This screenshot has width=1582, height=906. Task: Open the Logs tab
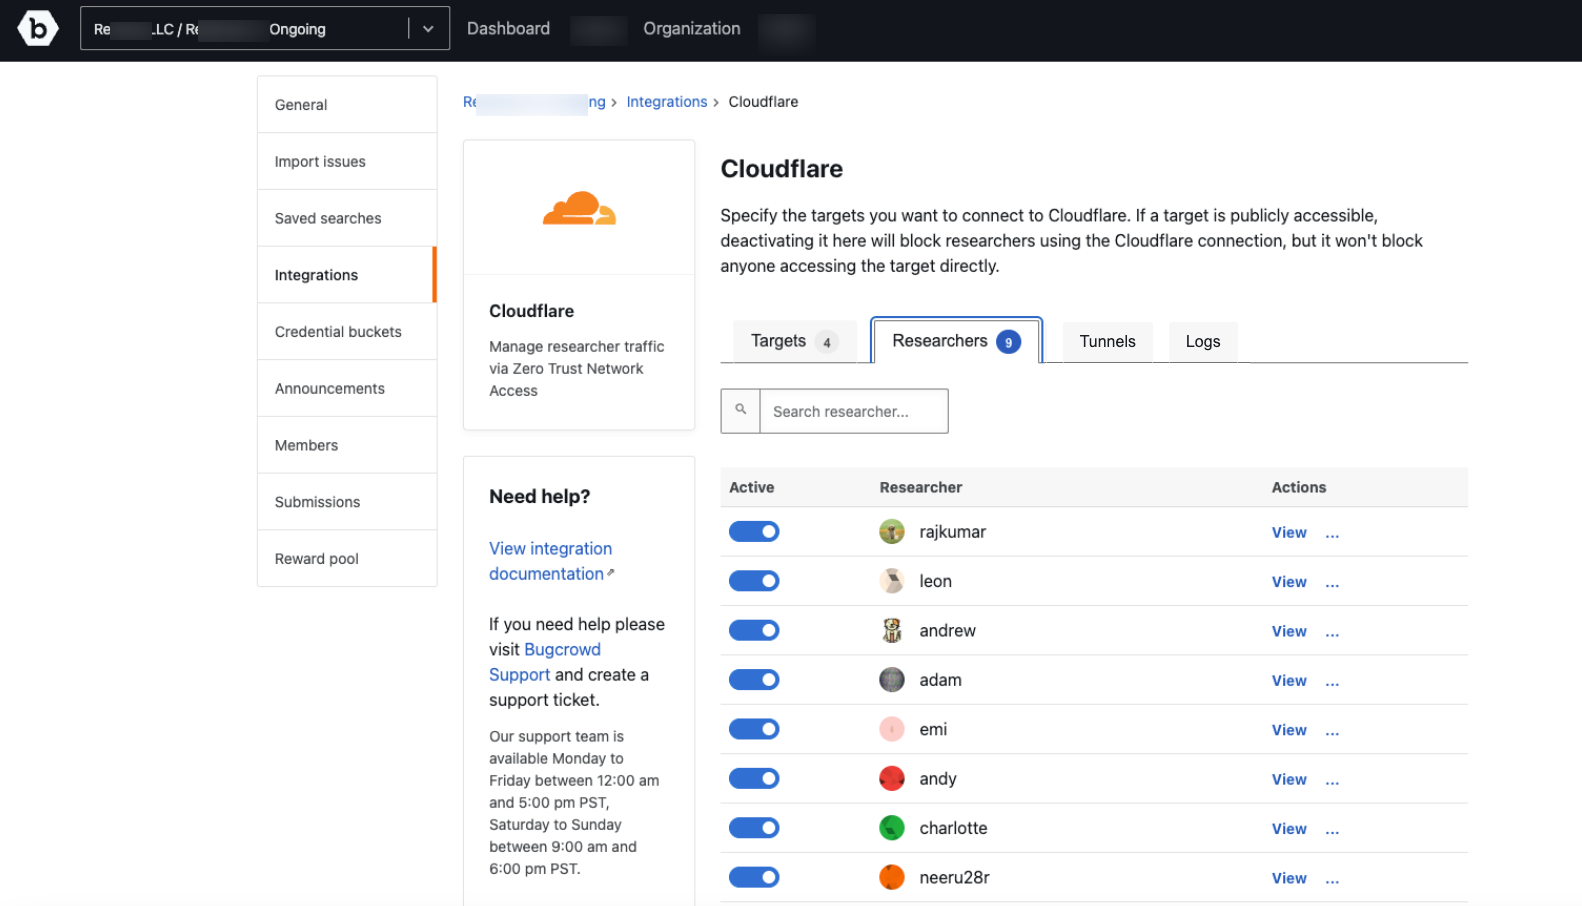[1203, 342]
